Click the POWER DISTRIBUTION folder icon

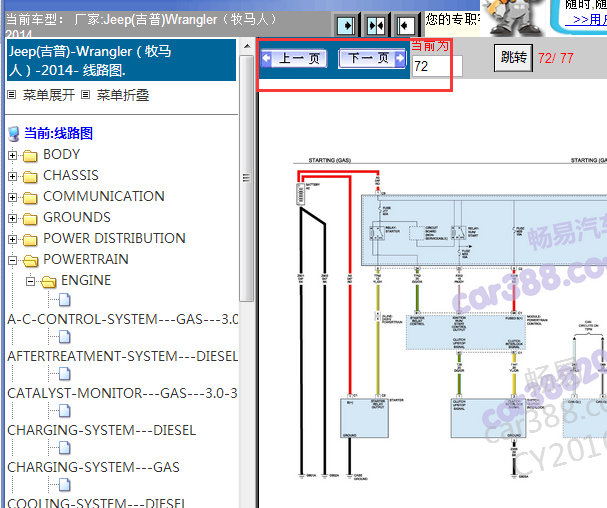click(x=30, y=239)
